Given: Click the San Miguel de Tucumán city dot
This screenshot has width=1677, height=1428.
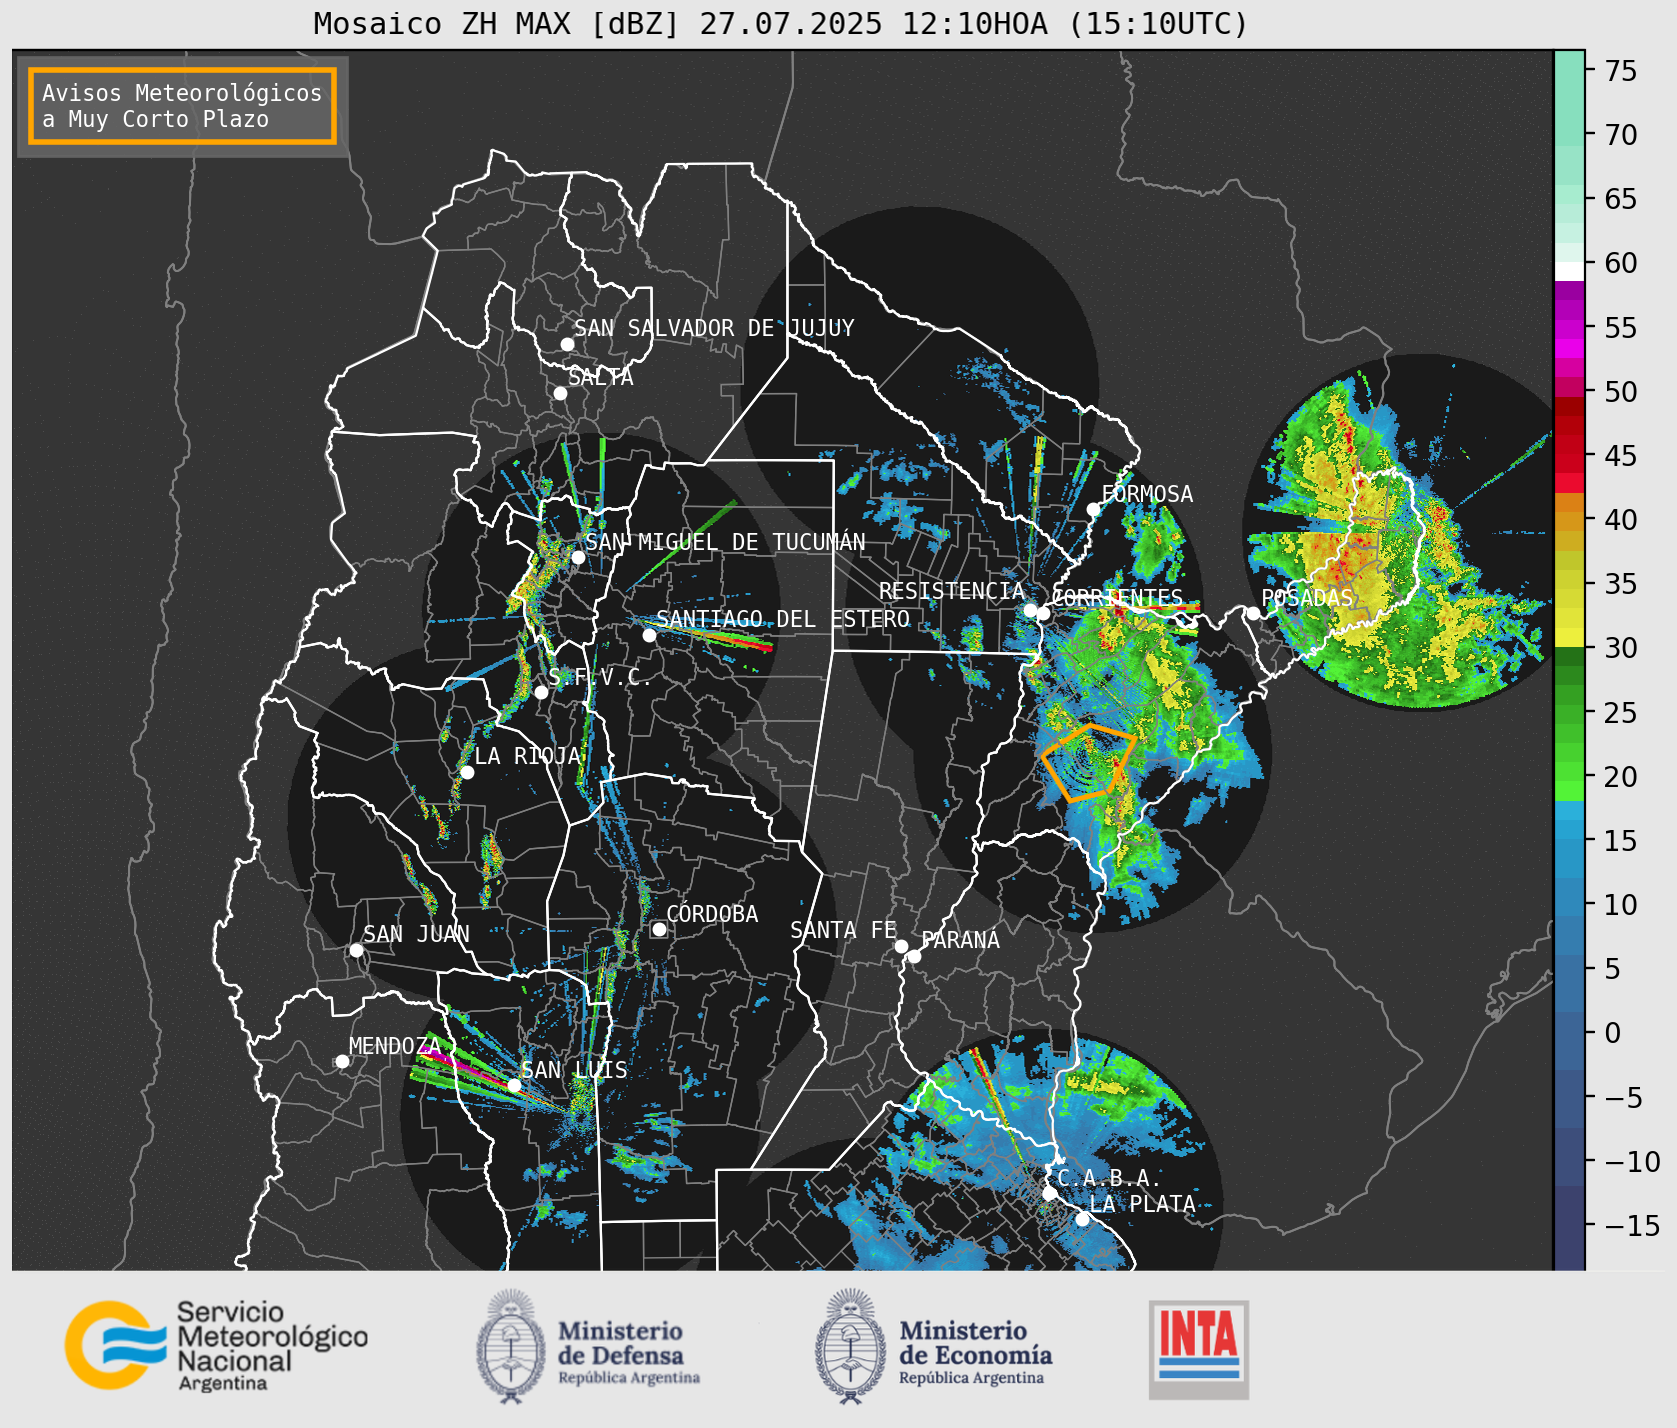Looking at the screenshot, I should [577, 557].
